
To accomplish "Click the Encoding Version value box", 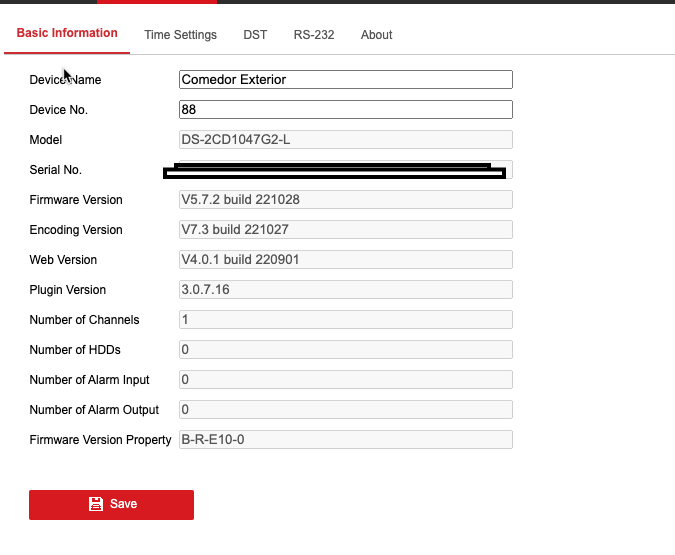I will click(x=345, y=230).
